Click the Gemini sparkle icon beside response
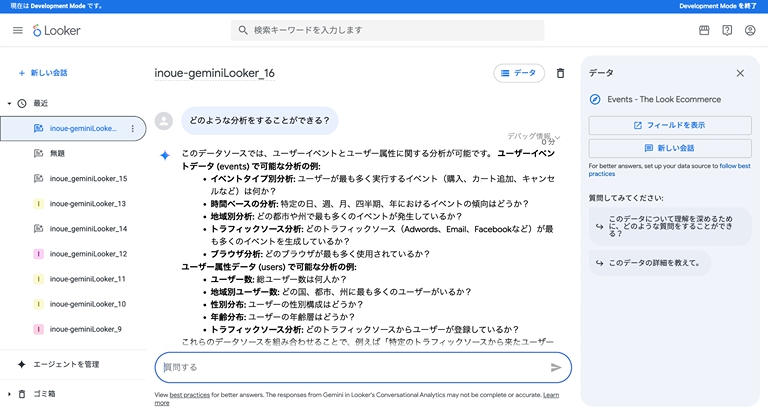This screenshot has width=768, height=415. coord(165,155)
